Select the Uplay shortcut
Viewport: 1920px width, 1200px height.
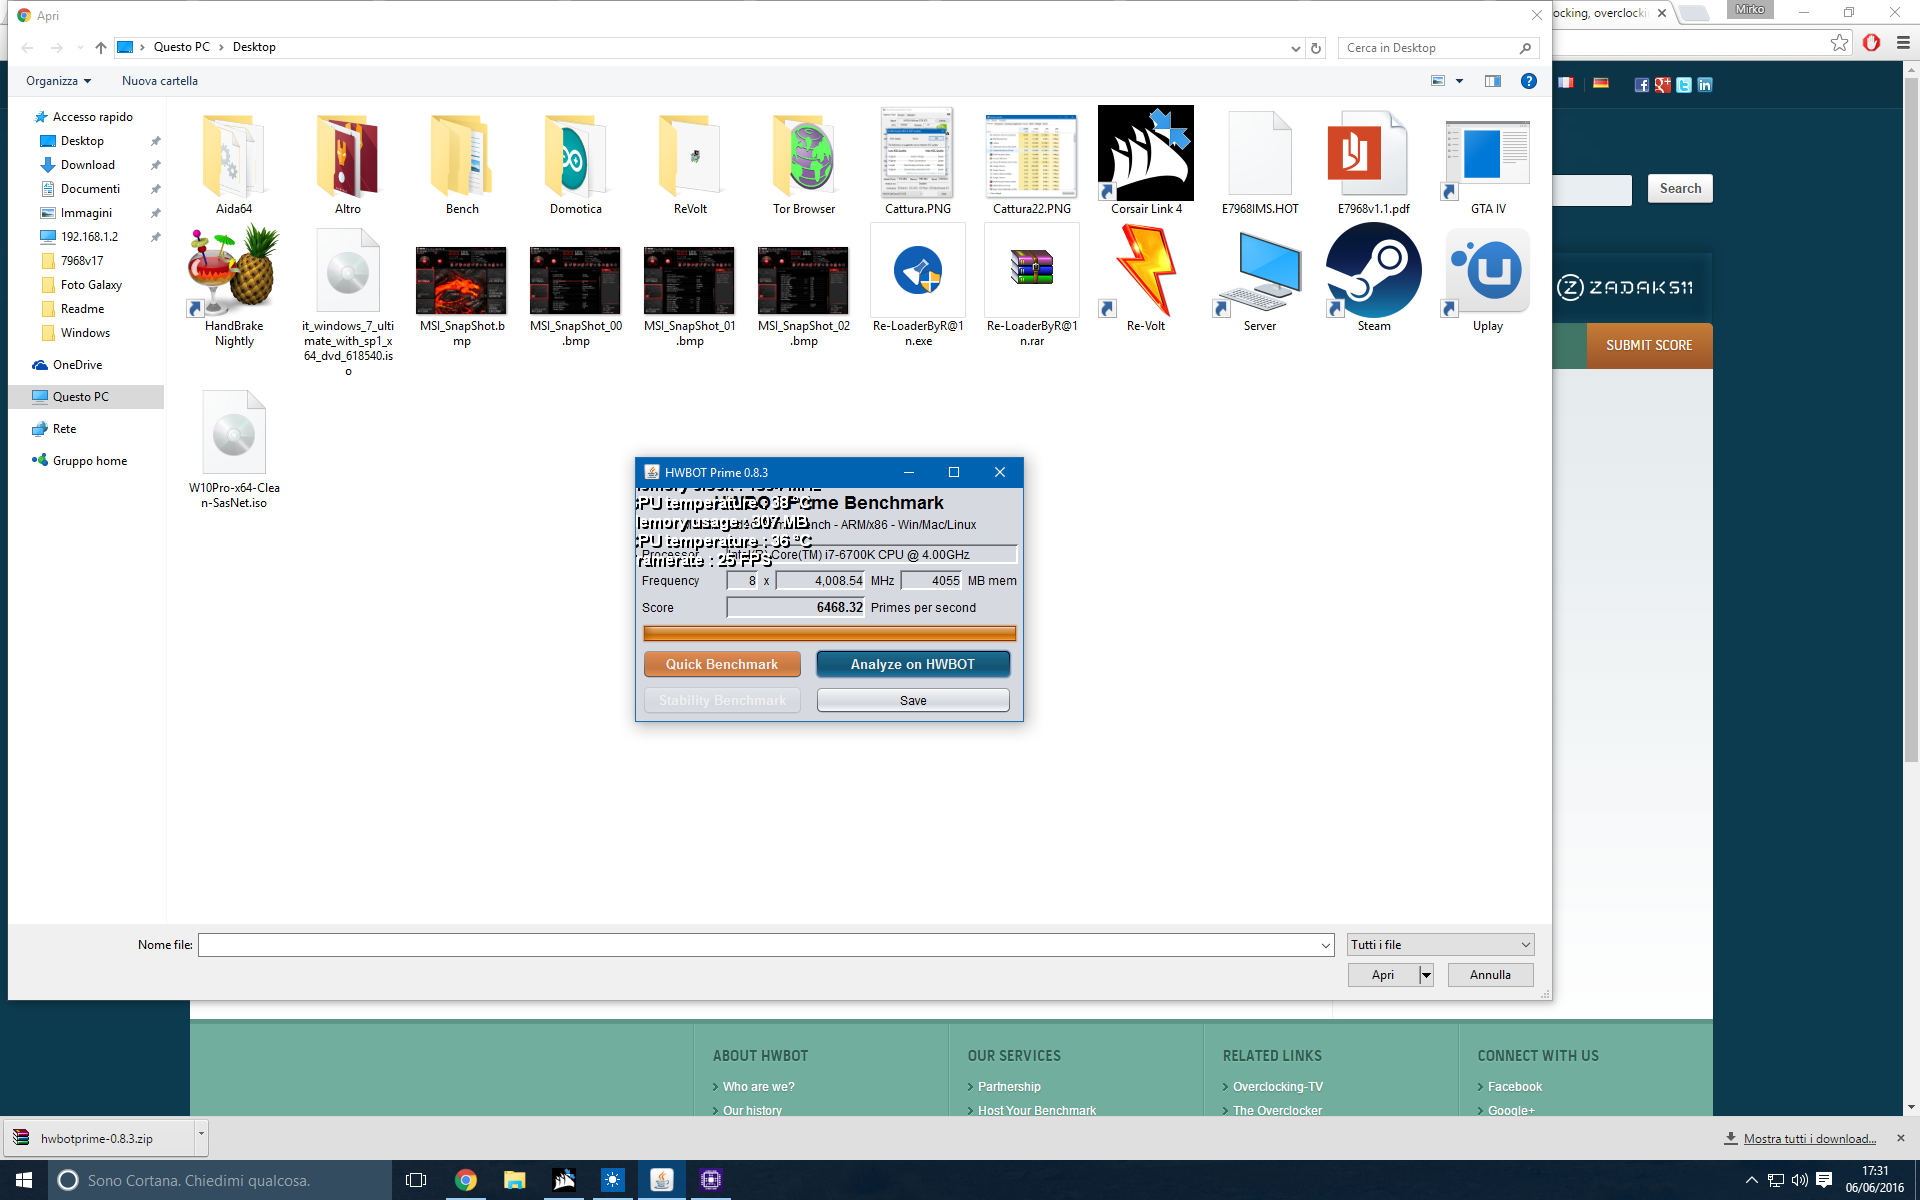tap(1488, 280)
